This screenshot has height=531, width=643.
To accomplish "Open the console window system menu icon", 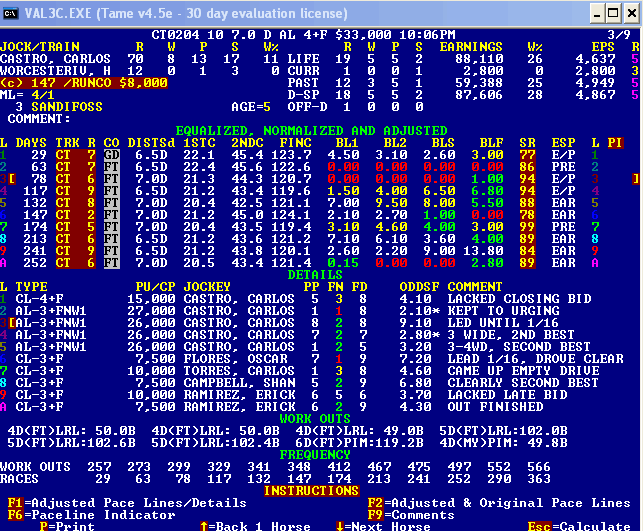I will coord(10,14).
